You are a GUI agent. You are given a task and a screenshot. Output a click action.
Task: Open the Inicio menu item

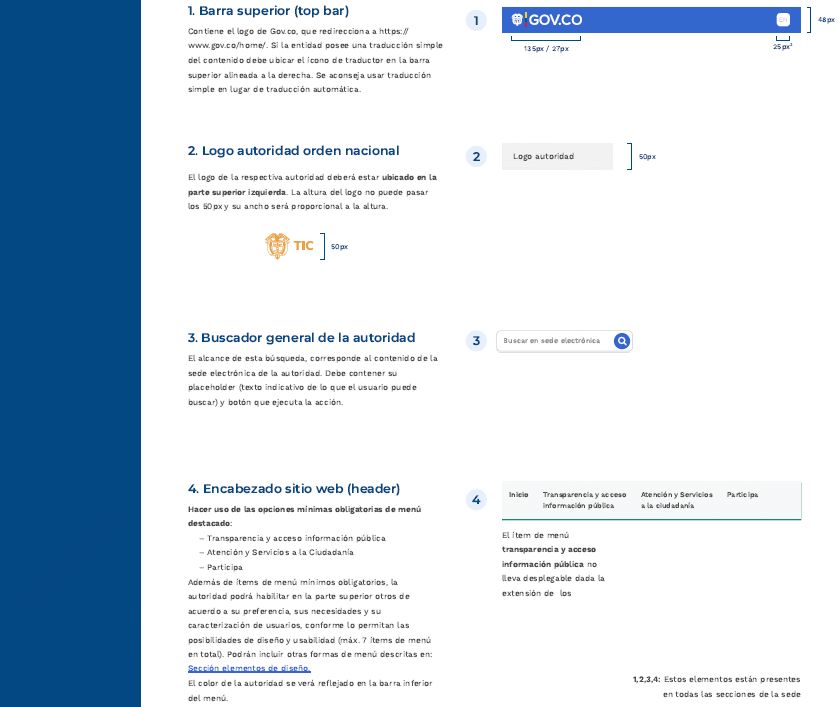(518, 495)
